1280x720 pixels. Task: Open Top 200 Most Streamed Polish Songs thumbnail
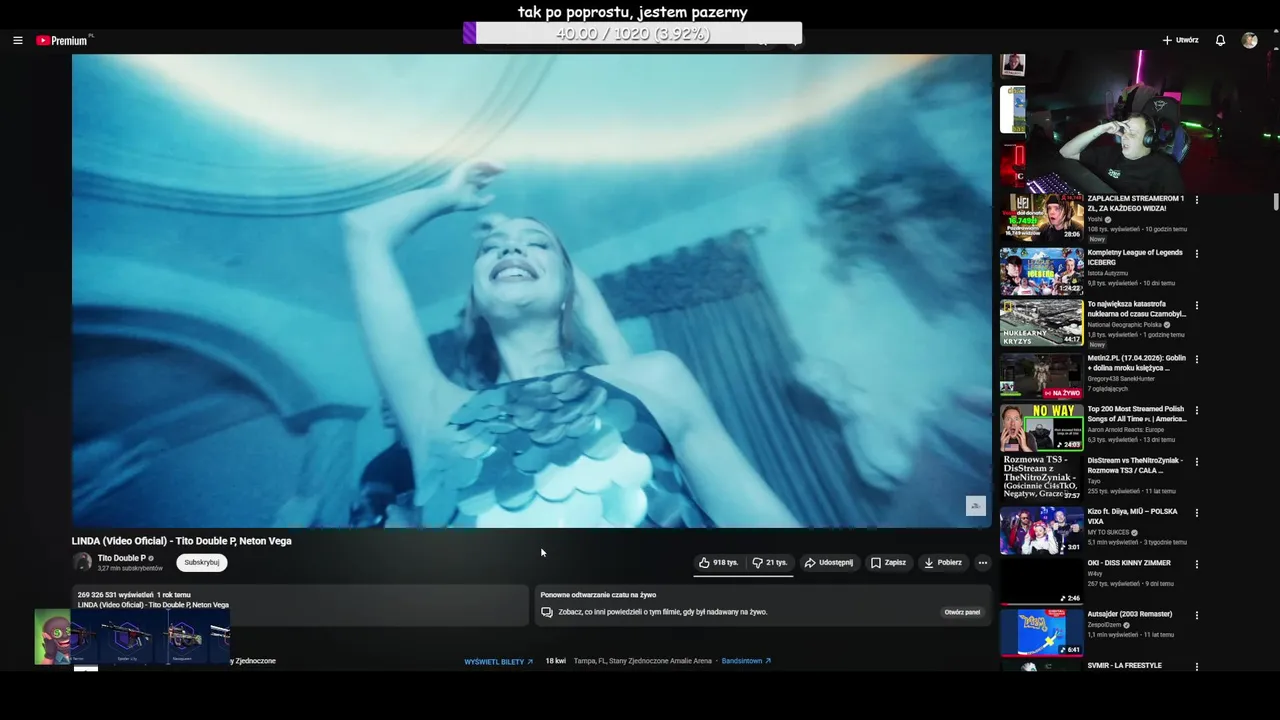coord(1041,427)
